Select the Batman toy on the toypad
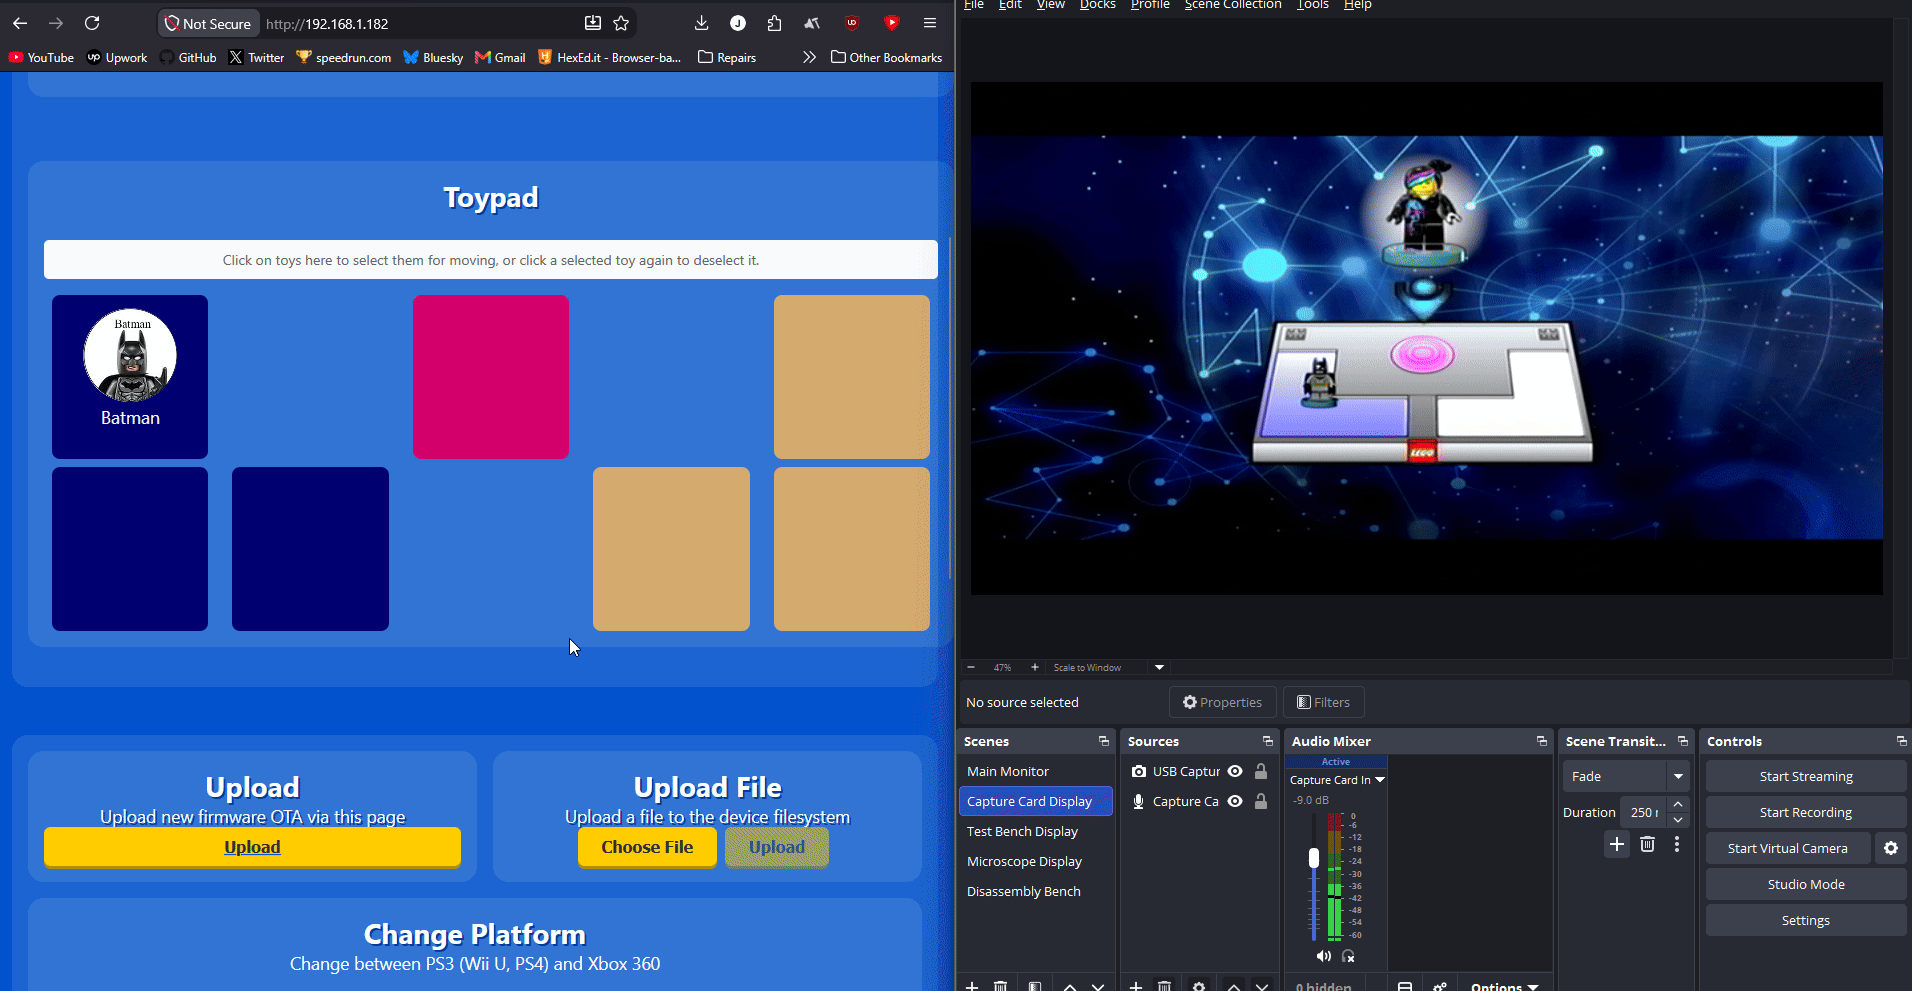The width and height of the screenshot is (1912, 991). click(130, 377)
